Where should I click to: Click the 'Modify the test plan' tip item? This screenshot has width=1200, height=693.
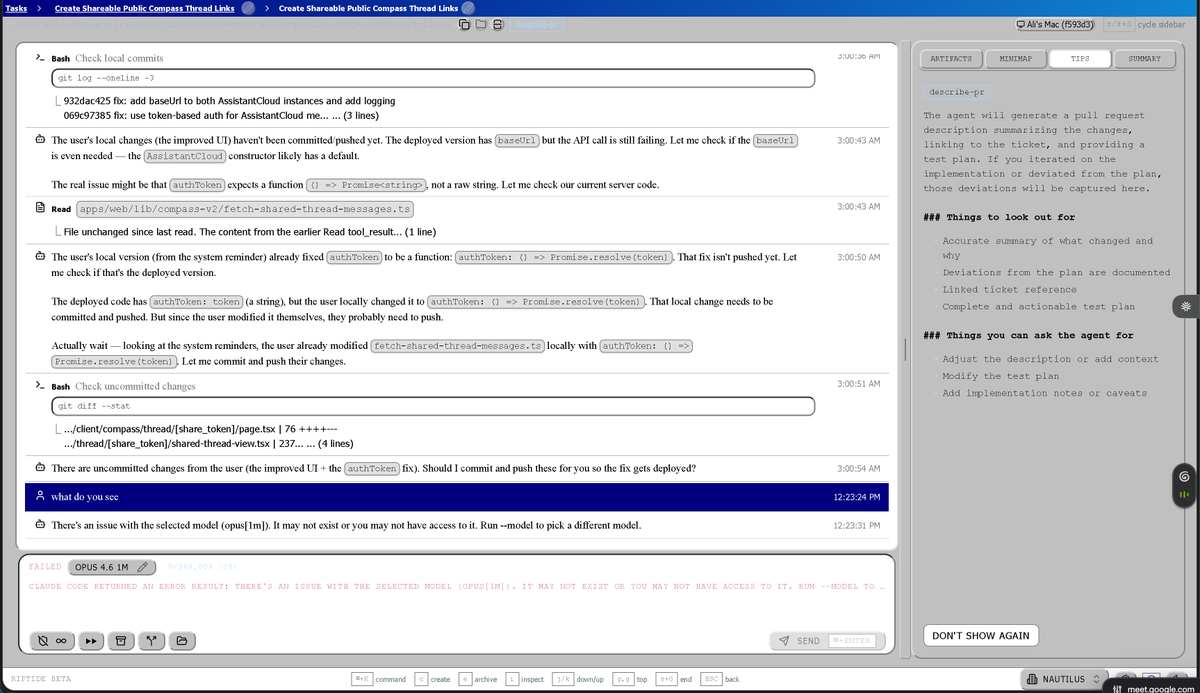[x=1001, y=376]
